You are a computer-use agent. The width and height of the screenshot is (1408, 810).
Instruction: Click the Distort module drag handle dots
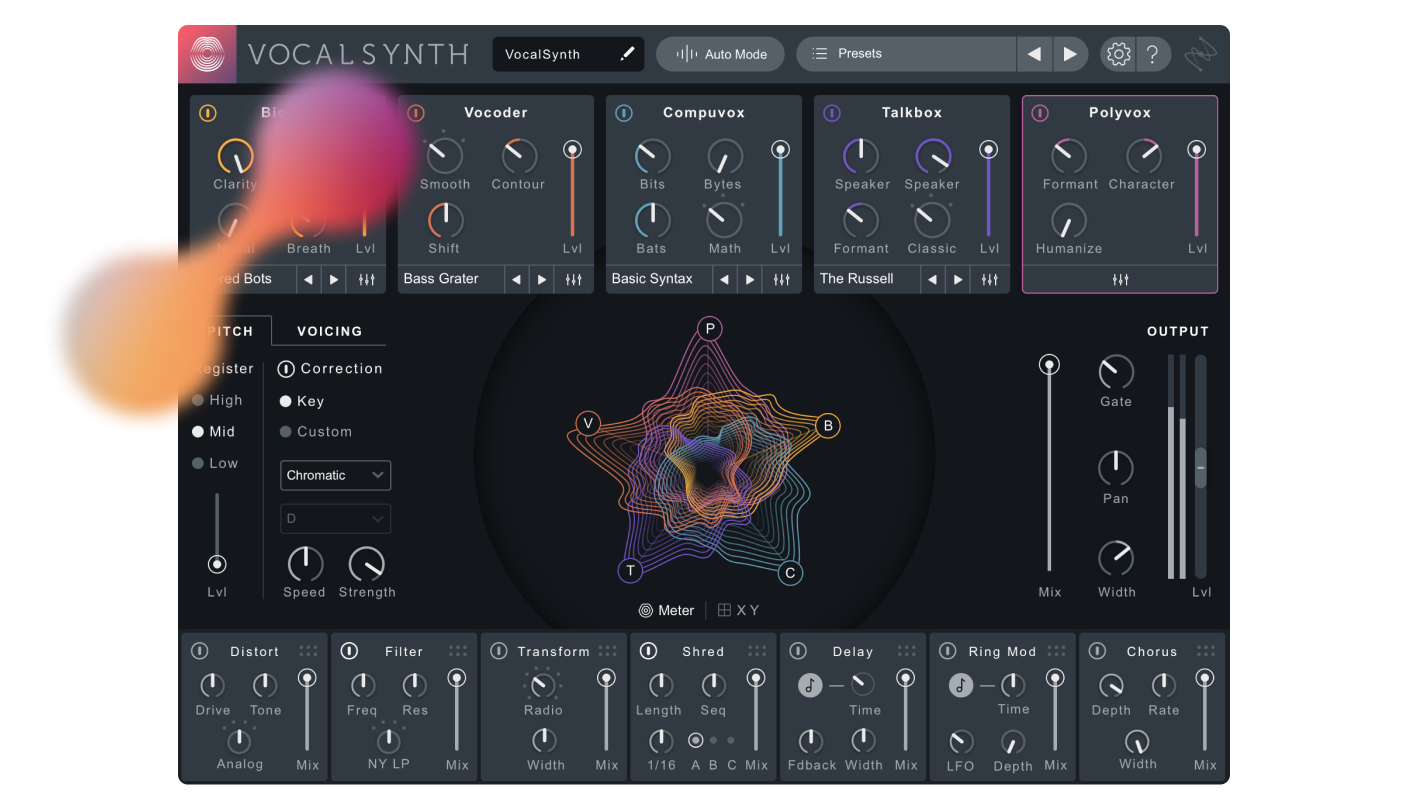click(x=308, y=651)
